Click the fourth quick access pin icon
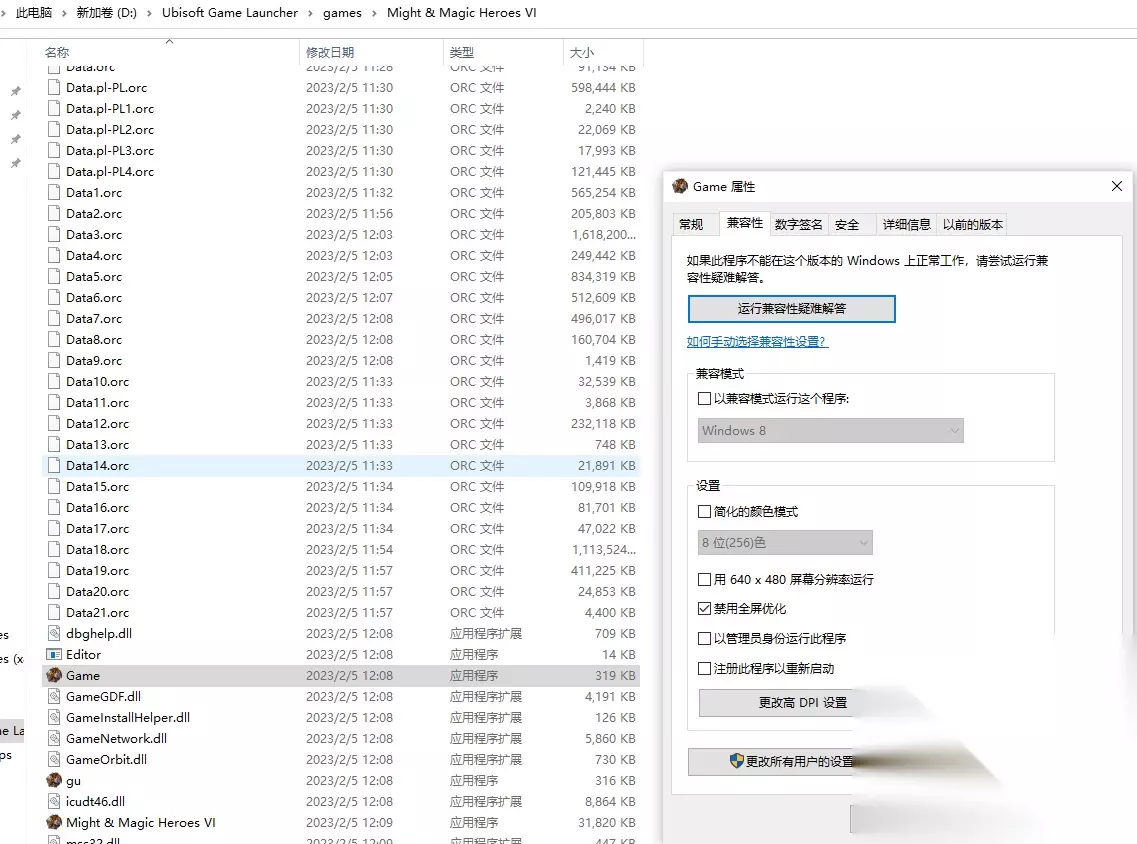This screenshot has height=844, width=1137. click(x=15, y=163)
